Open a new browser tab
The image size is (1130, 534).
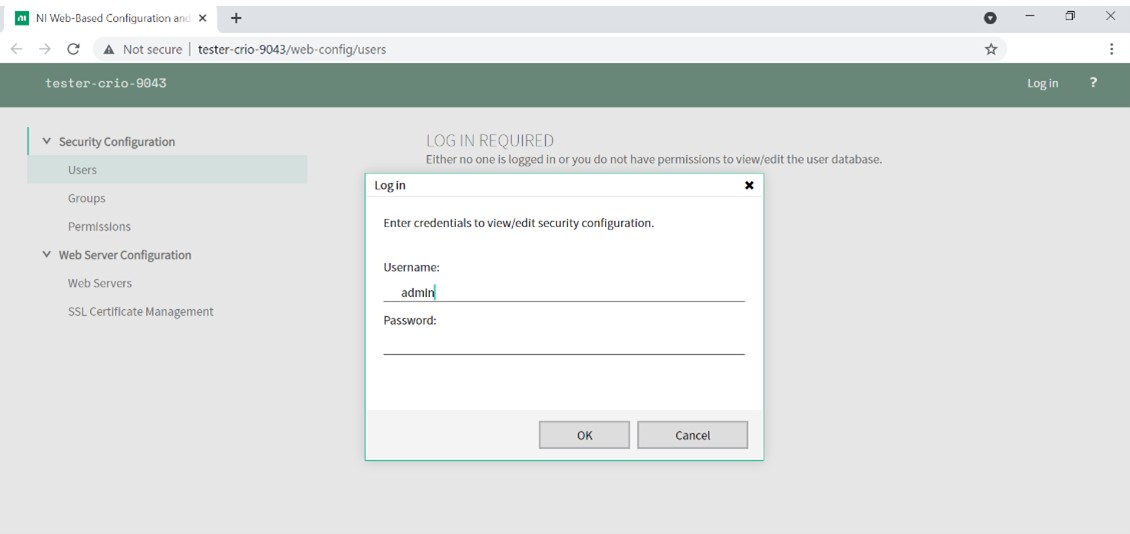[237, 18]
